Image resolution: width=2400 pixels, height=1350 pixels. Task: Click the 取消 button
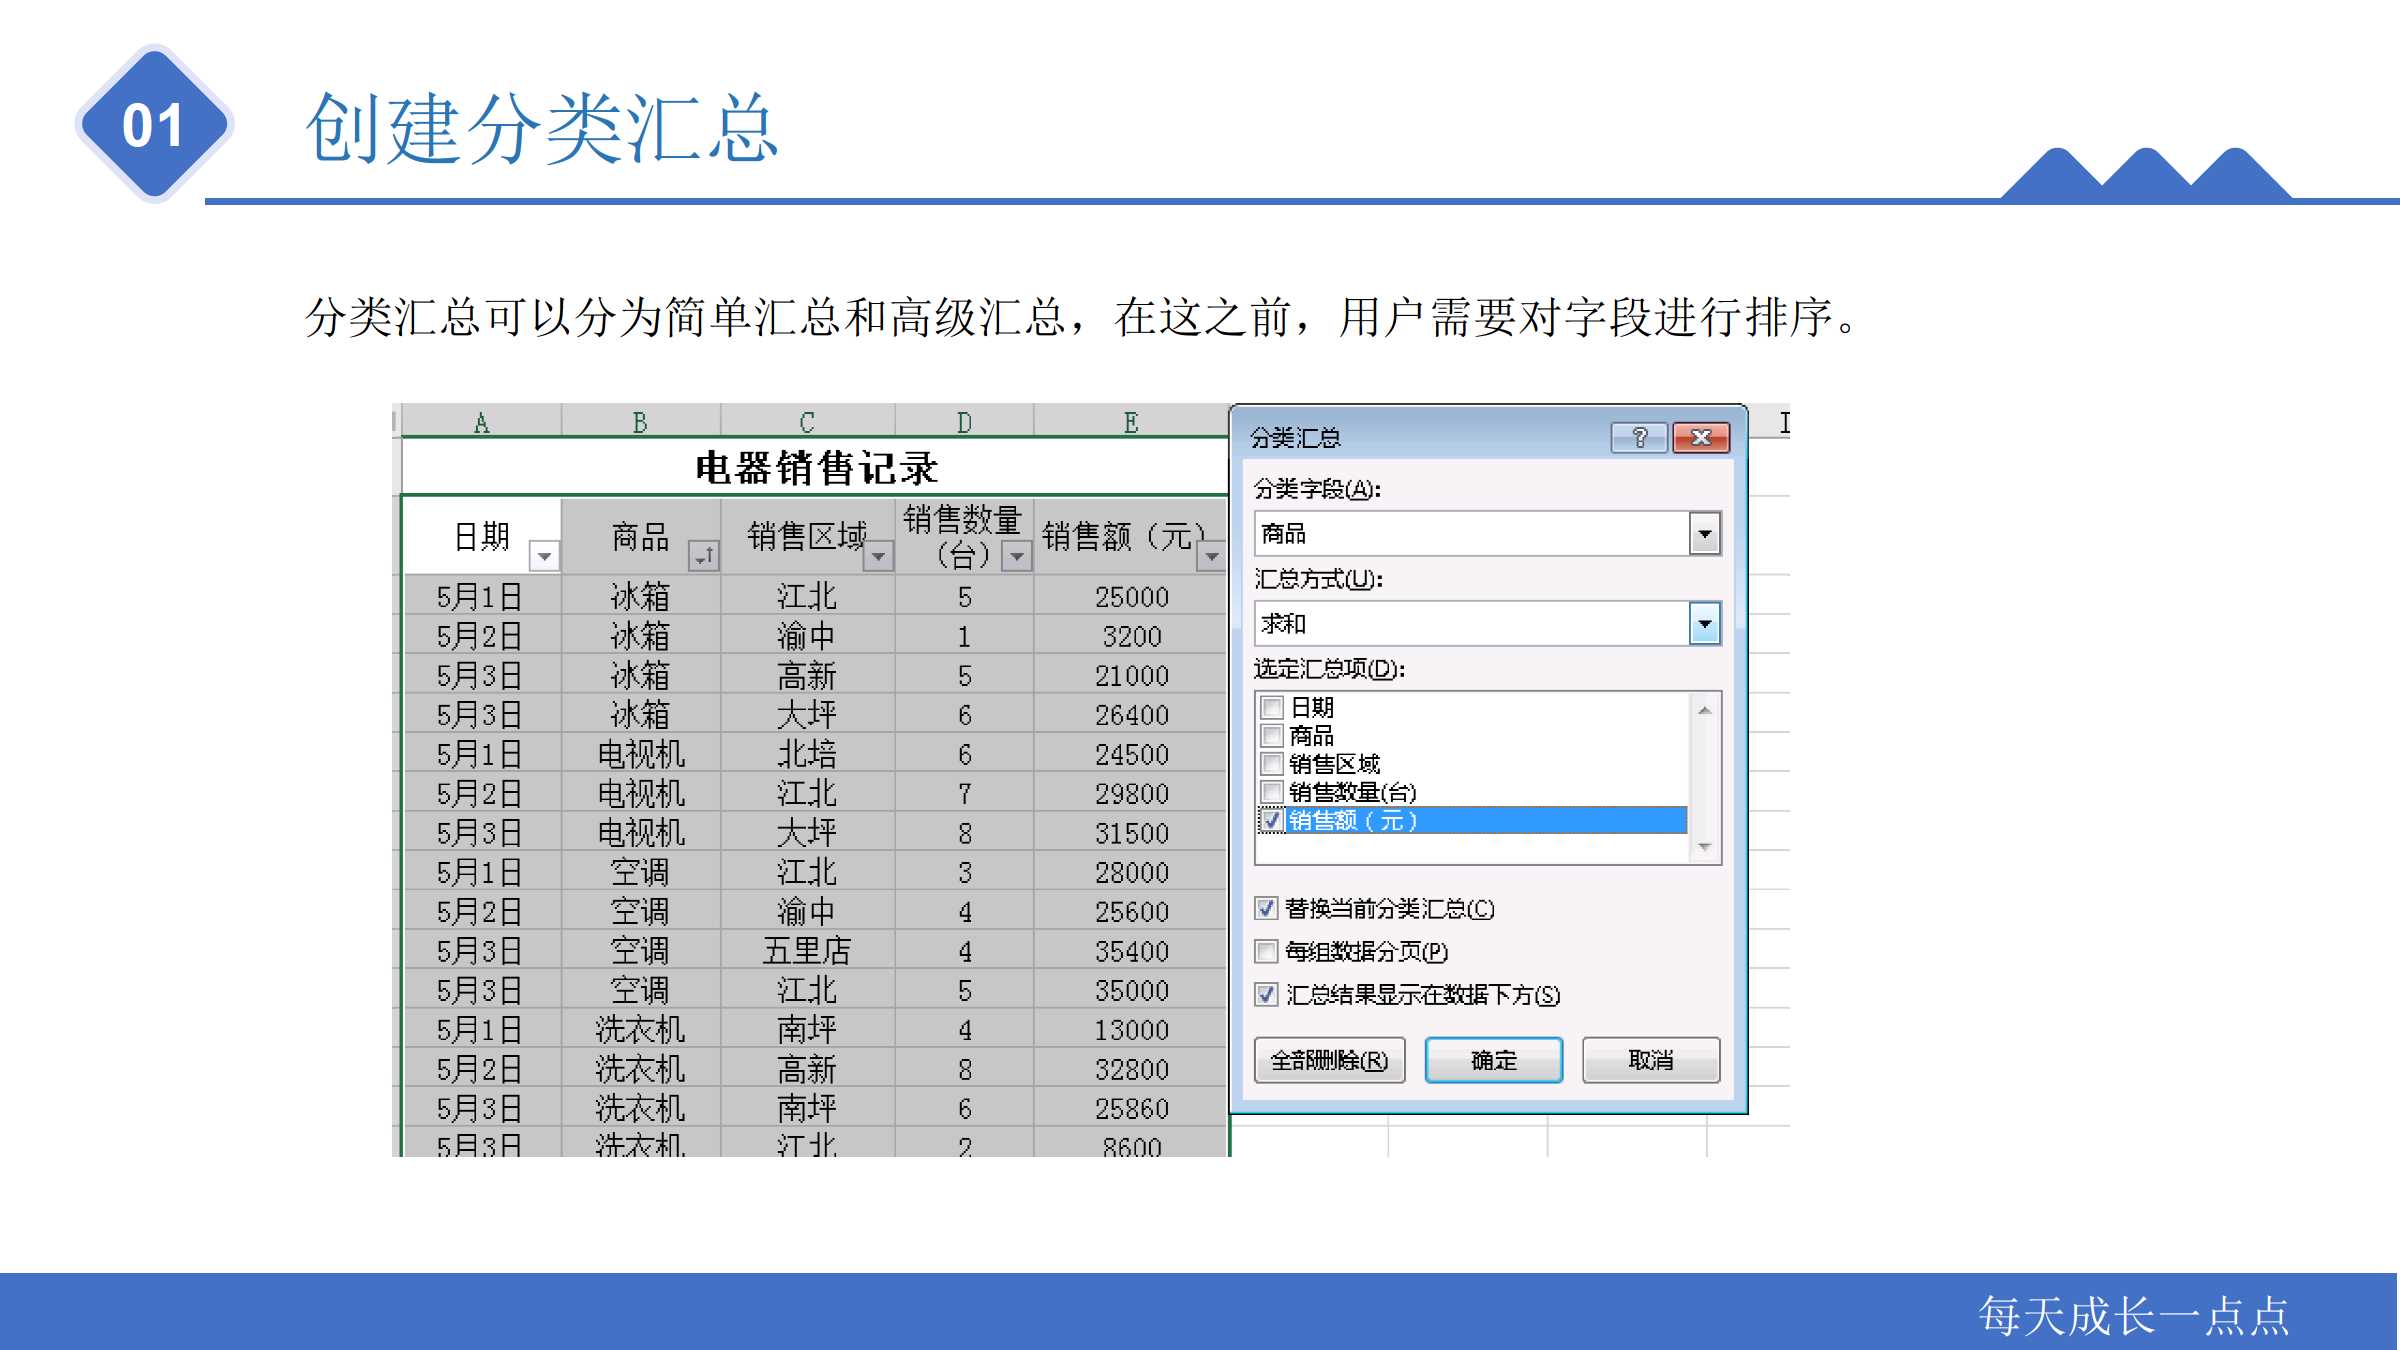(x=1650, y=1061)
